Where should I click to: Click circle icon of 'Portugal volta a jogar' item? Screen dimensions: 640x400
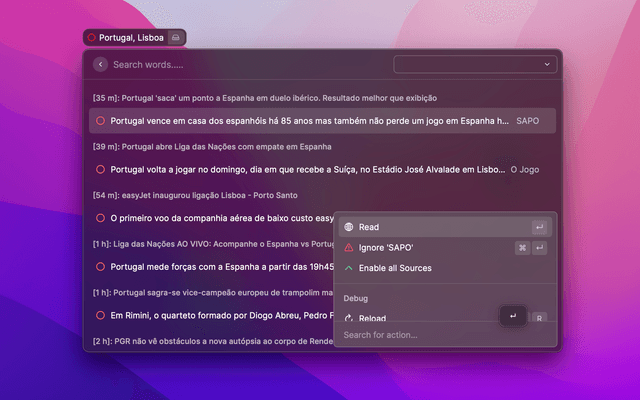[x=100, y=169]
